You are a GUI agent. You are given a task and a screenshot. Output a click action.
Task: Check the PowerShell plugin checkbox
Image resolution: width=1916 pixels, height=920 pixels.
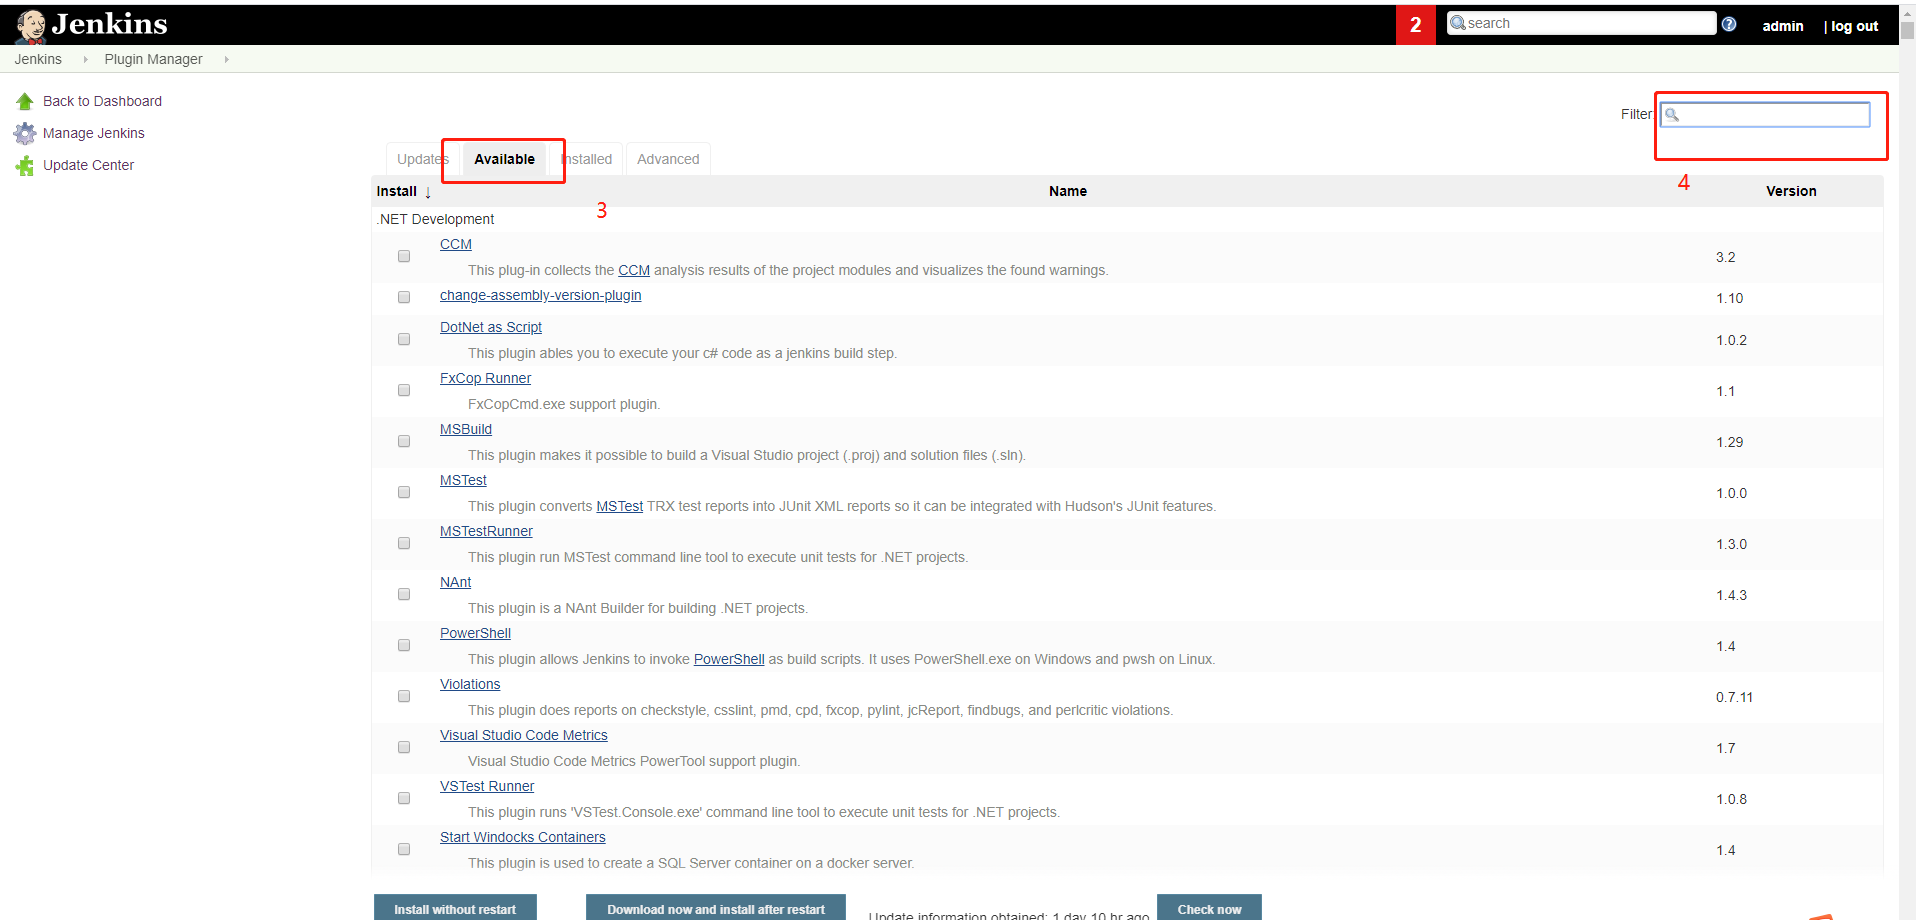pyautogui.click(x=404, y=645)
